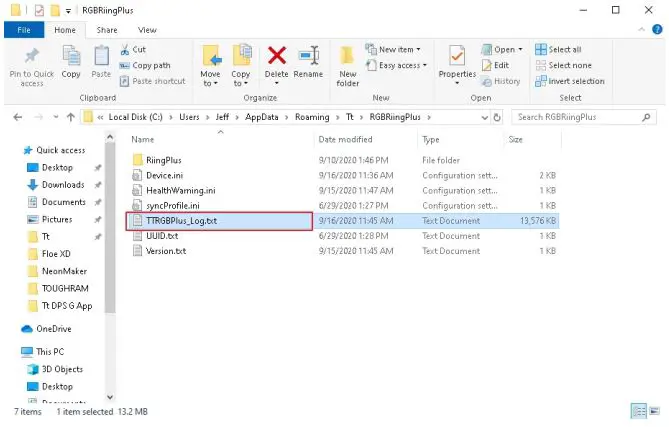
Task: Open address bar history dropdown
Action: coord(485,117)
